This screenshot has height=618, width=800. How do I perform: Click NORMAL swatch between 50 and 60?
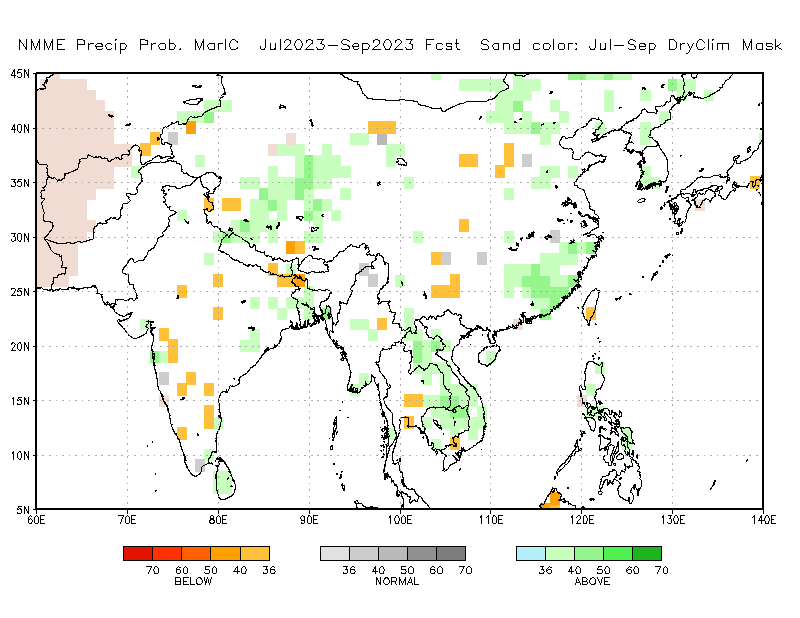click(422, 553)
